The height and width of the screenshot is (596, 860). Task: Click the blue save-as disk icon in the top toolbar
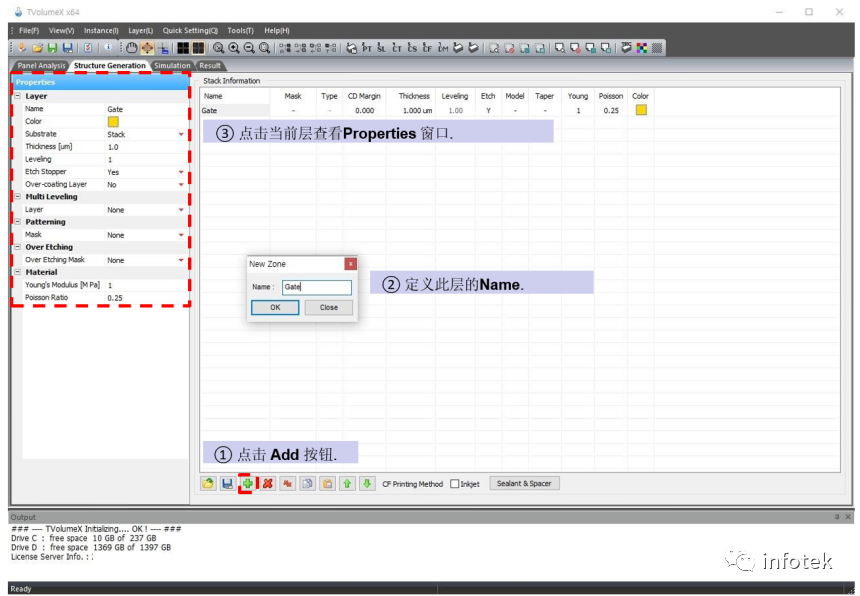[x=67, y=48]
